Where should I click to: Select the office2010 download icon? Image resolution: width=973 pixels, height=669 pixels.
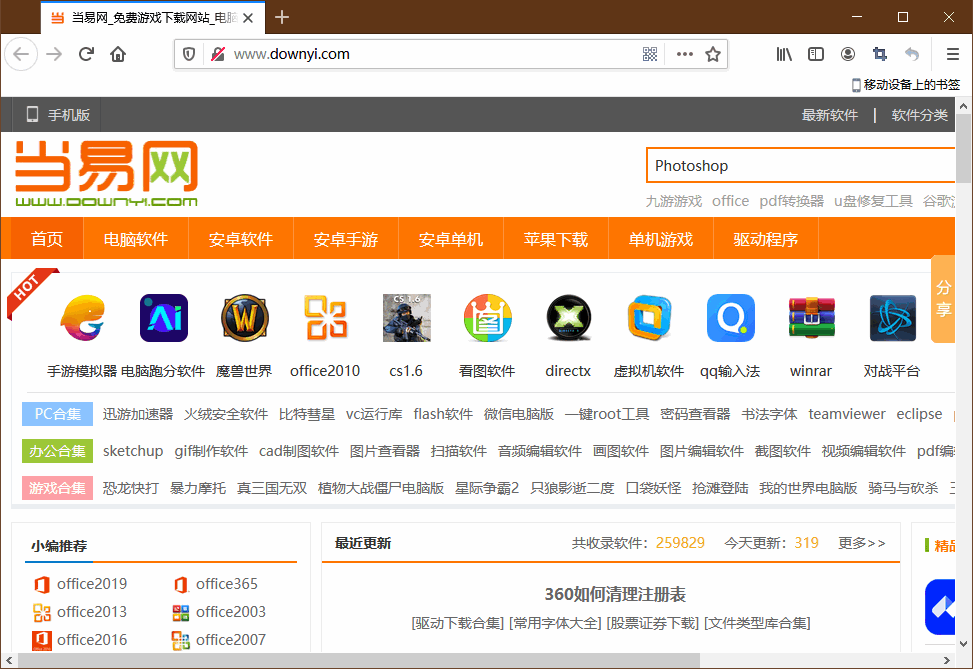[x=325, y=317]
